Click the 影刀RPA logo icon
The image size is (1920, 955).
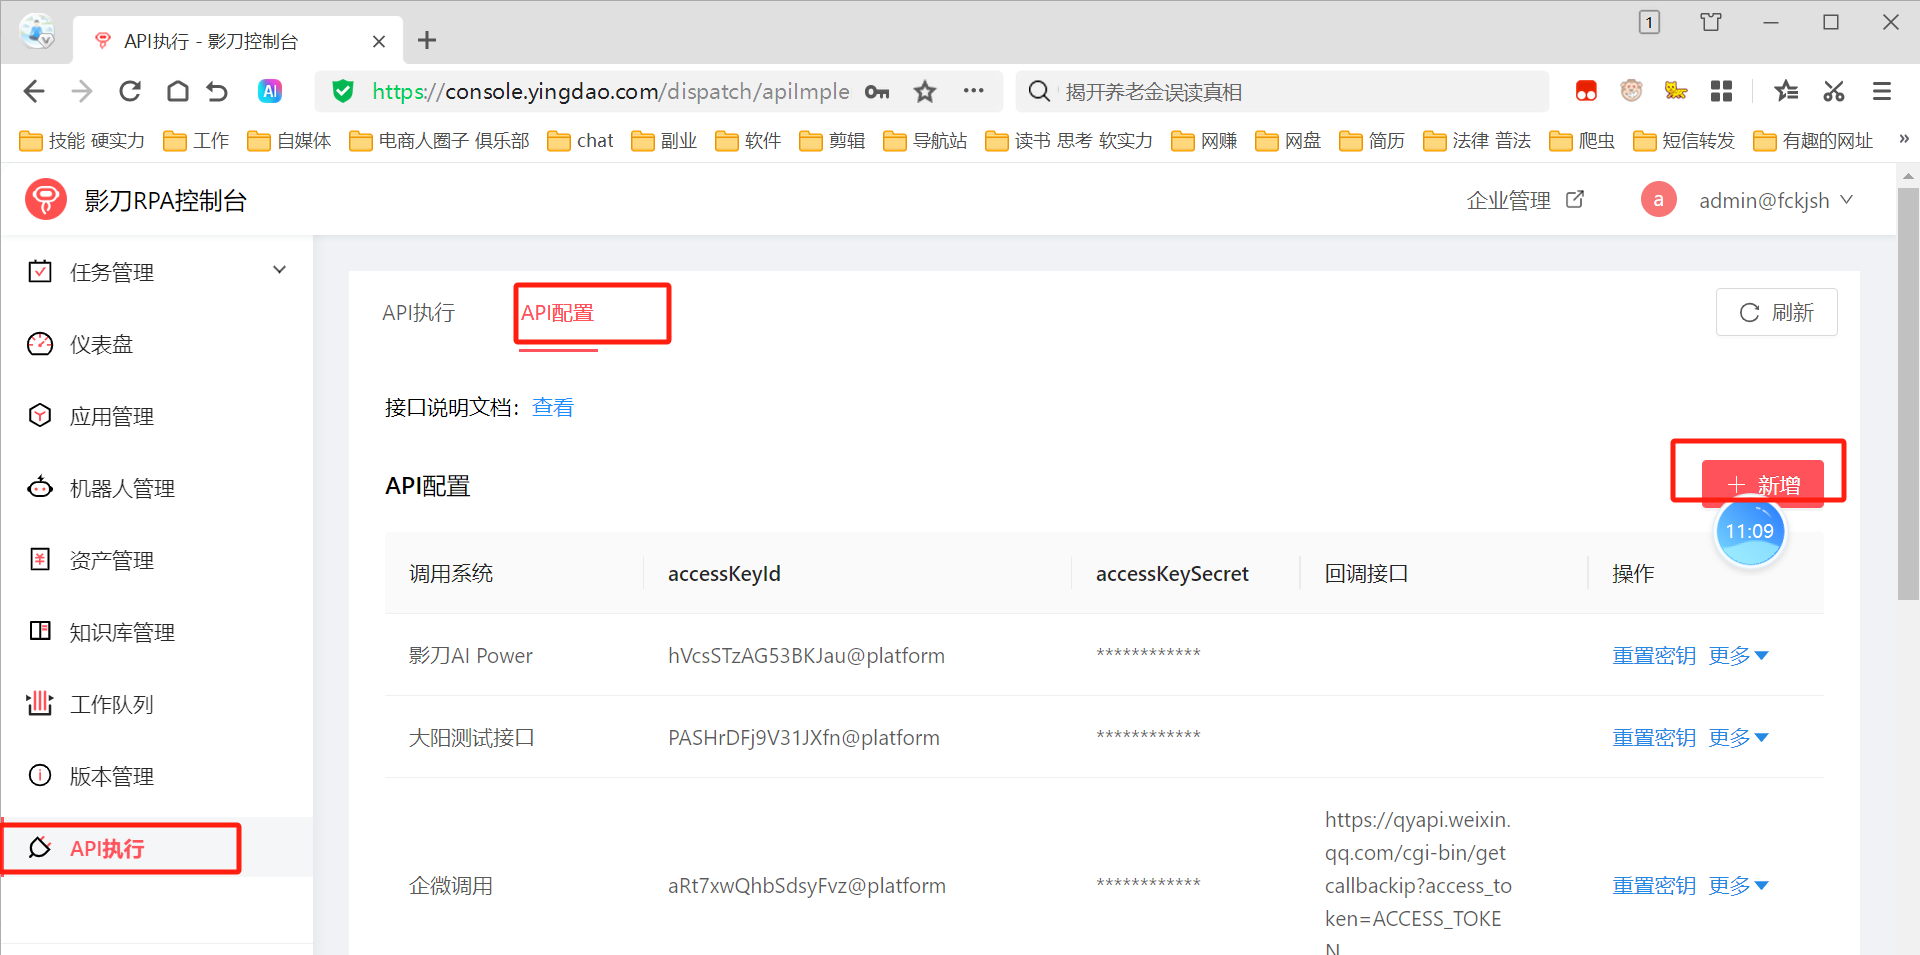46,200
